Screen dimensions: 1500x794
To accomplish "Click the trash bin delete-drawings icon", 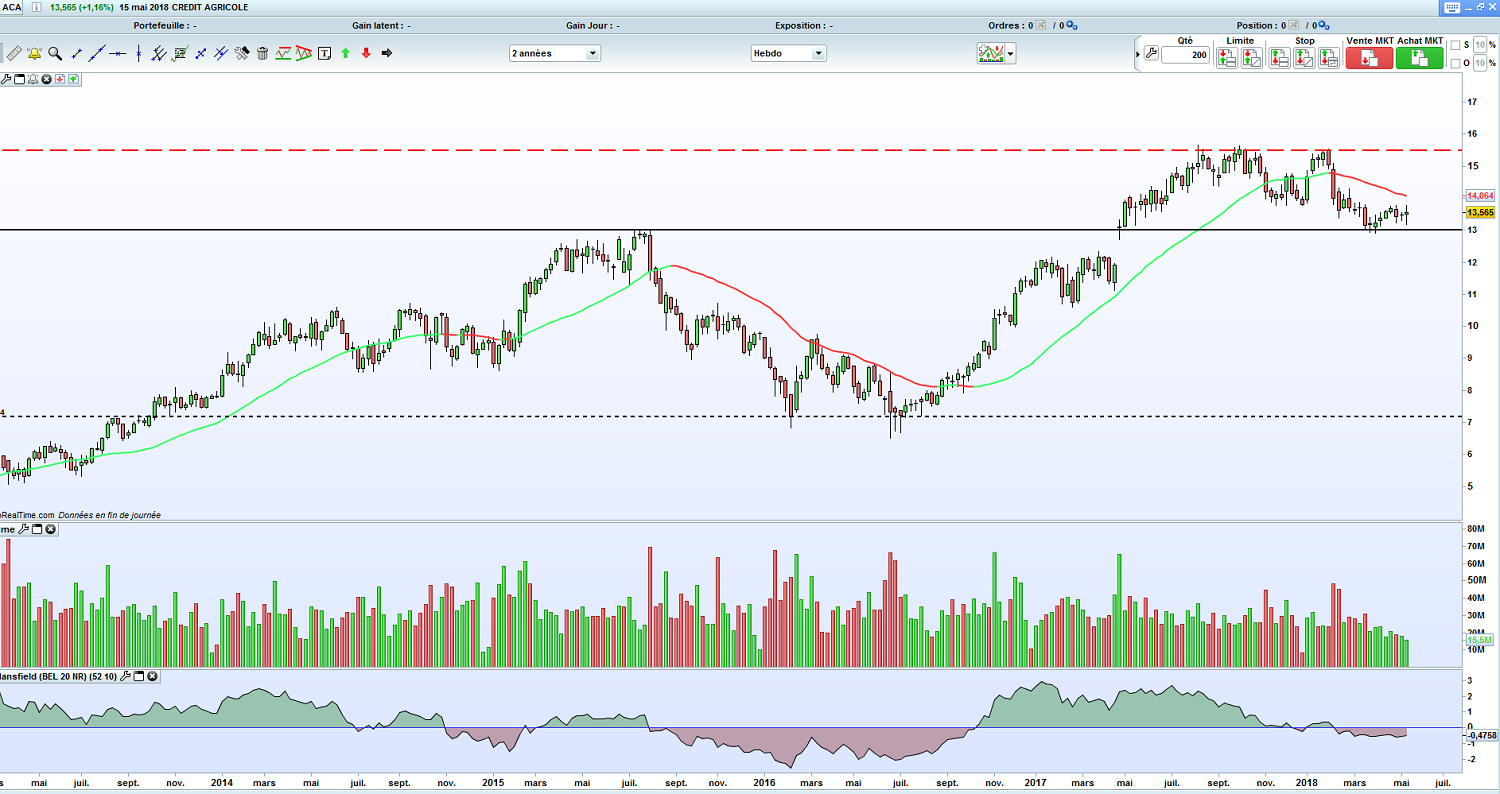I will tap(262, 53).
